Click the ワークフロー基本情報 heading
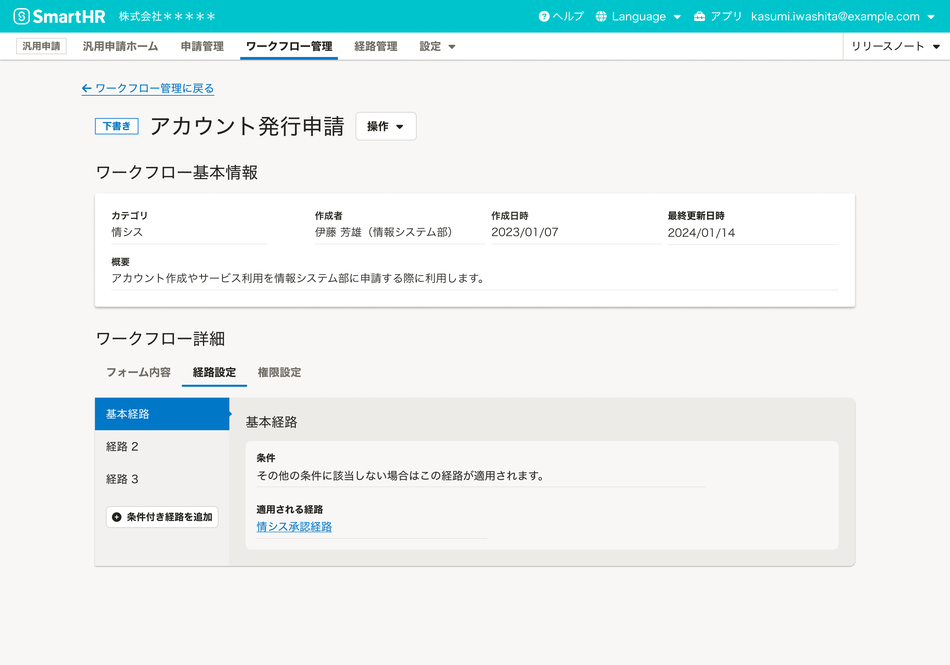950x665 pixels. tap(177, 173)
